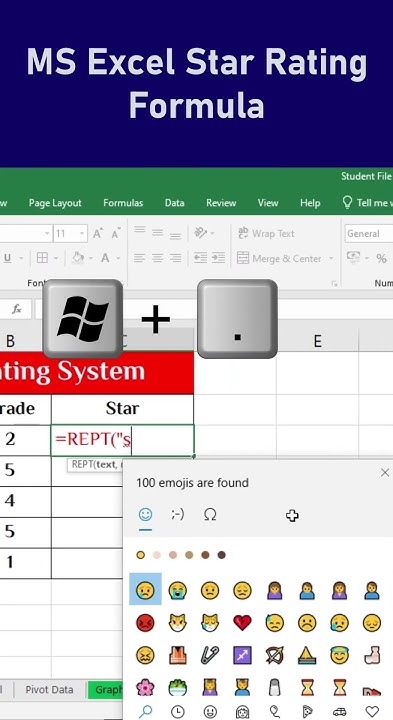Click the Decrease Font Size icon
Viewport: 393px width, 720px height.
click(x=116, y=233)
